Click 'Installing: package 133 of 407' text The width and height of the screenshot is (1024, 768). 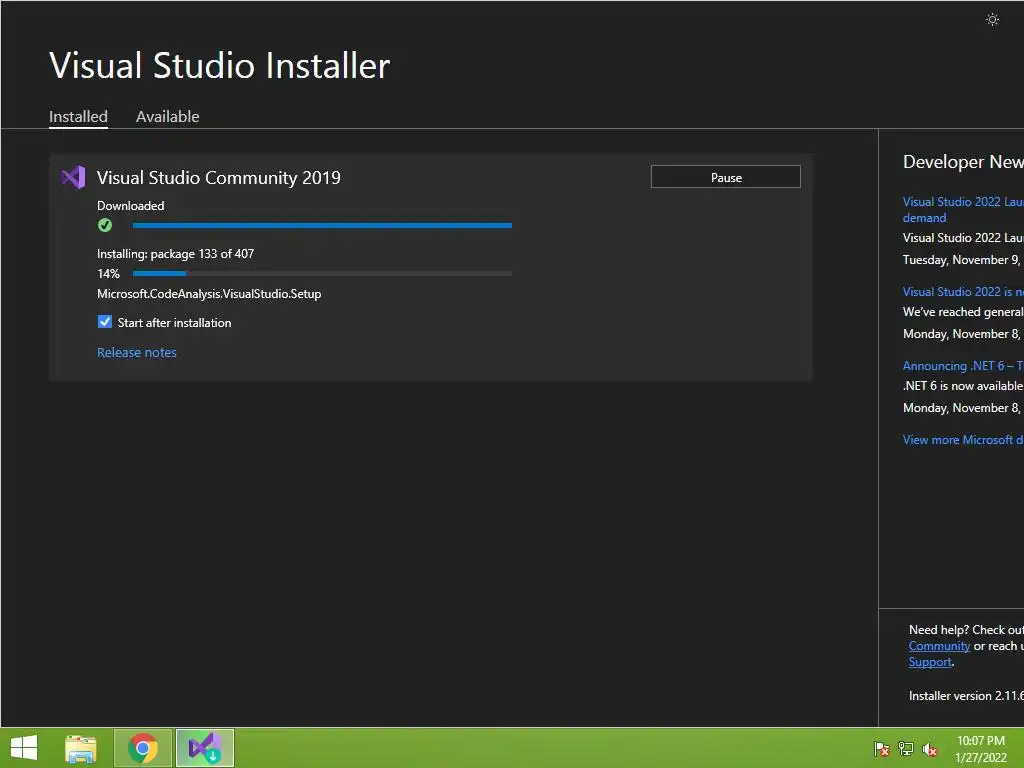176,254
